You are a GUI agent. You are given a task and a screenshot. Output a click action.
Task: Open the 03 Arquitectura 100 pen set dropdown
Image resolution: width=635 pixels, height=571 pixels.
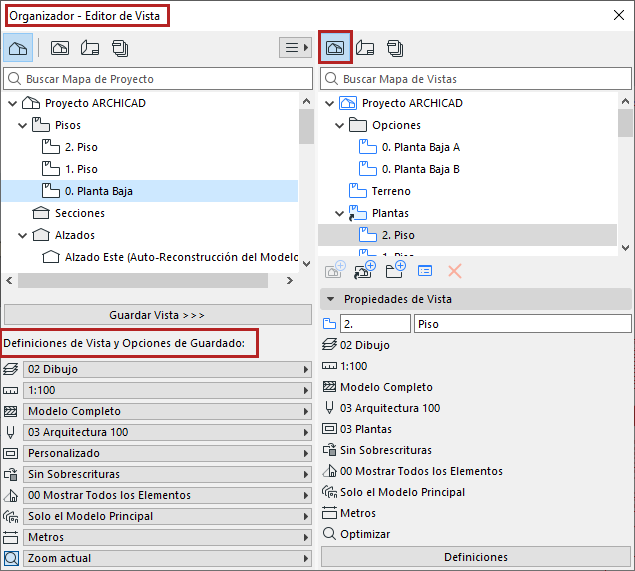pos(167,433)
